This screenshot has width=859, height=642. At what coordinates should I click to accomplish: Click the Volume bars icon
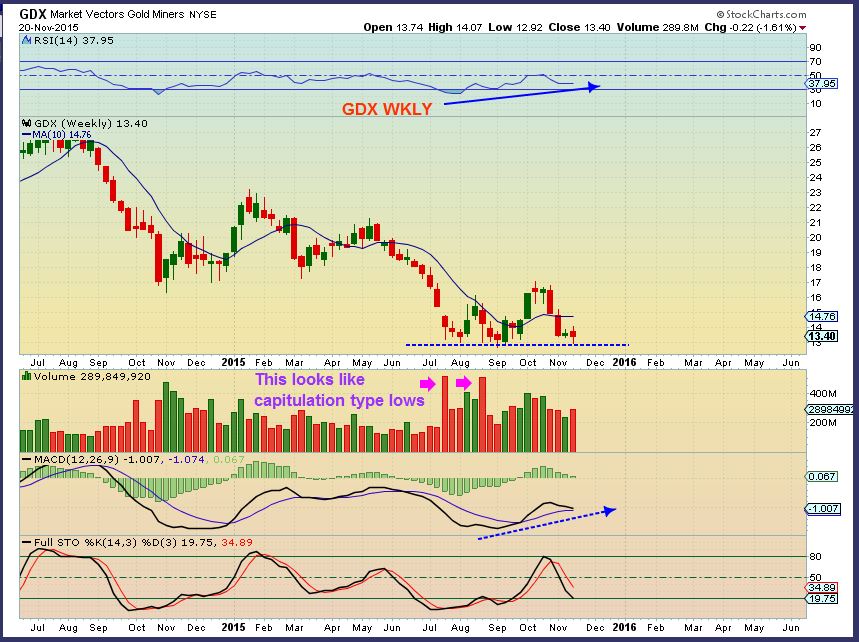point(26,376)
